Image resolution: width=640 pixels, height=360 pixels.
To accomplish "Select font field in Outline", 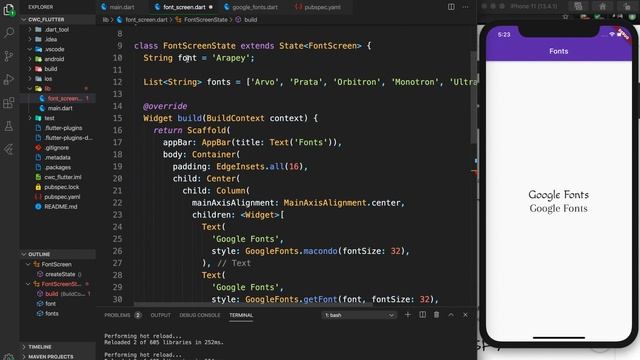I will tap(58, 304).
